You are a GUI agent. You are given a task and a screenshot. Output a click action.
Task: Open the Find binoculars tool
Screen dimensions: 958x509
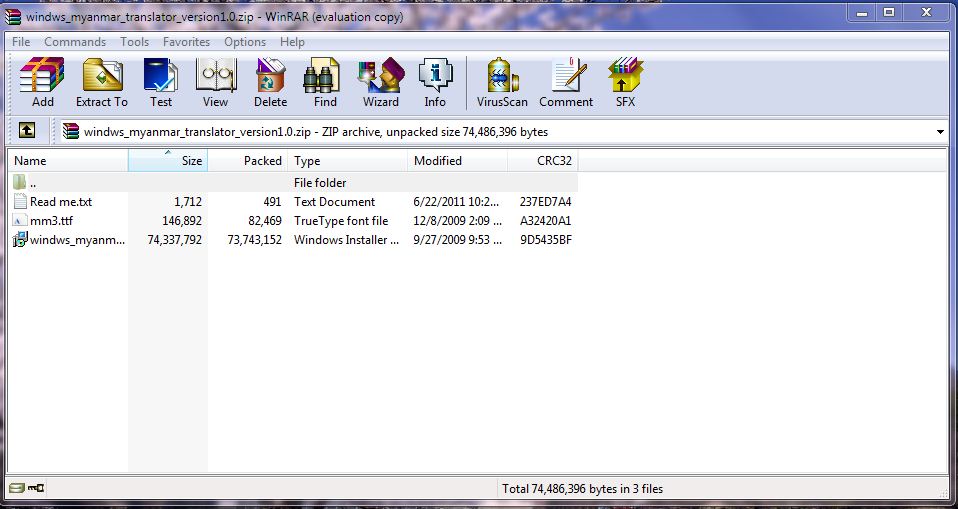pos(324,83)
